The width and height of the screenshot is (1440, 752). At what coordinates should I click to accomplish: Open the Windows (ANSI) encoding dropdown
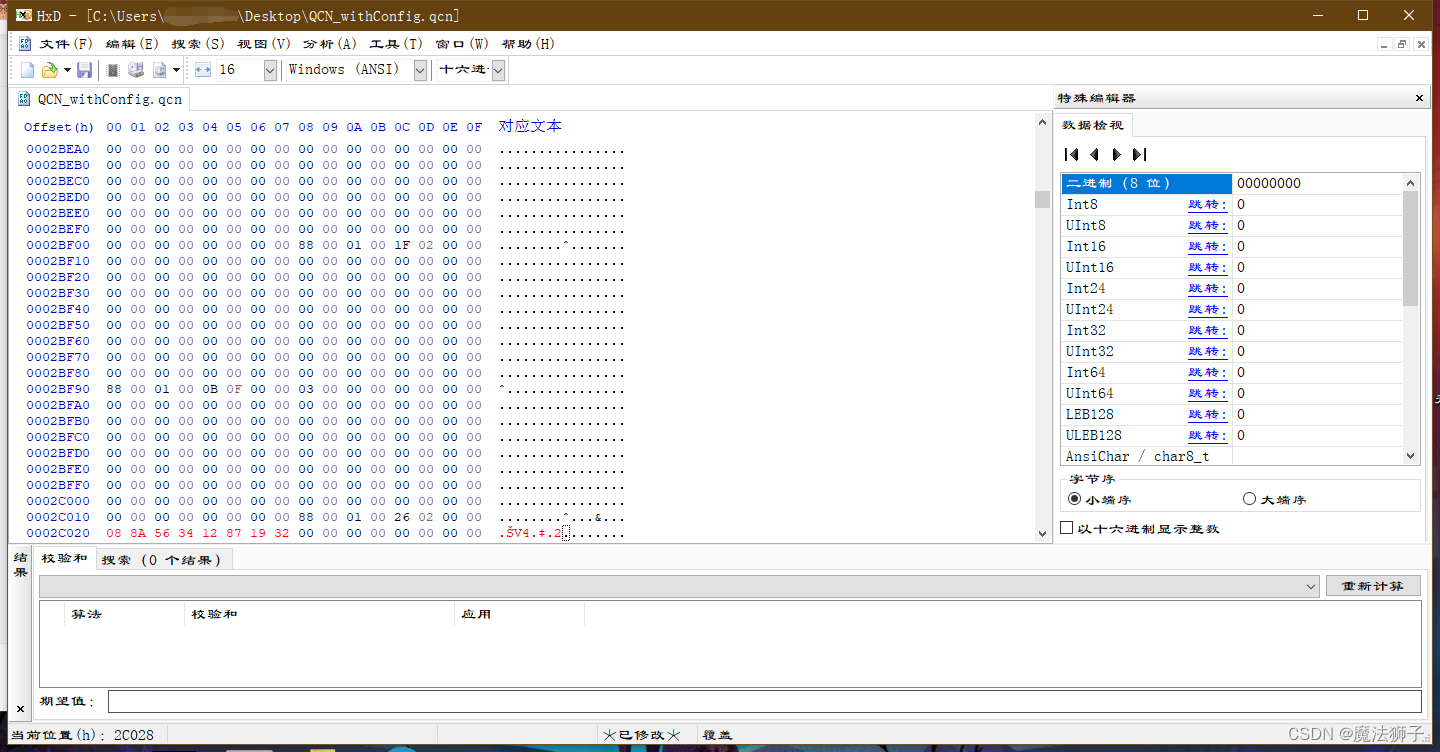tap(420, 69)
